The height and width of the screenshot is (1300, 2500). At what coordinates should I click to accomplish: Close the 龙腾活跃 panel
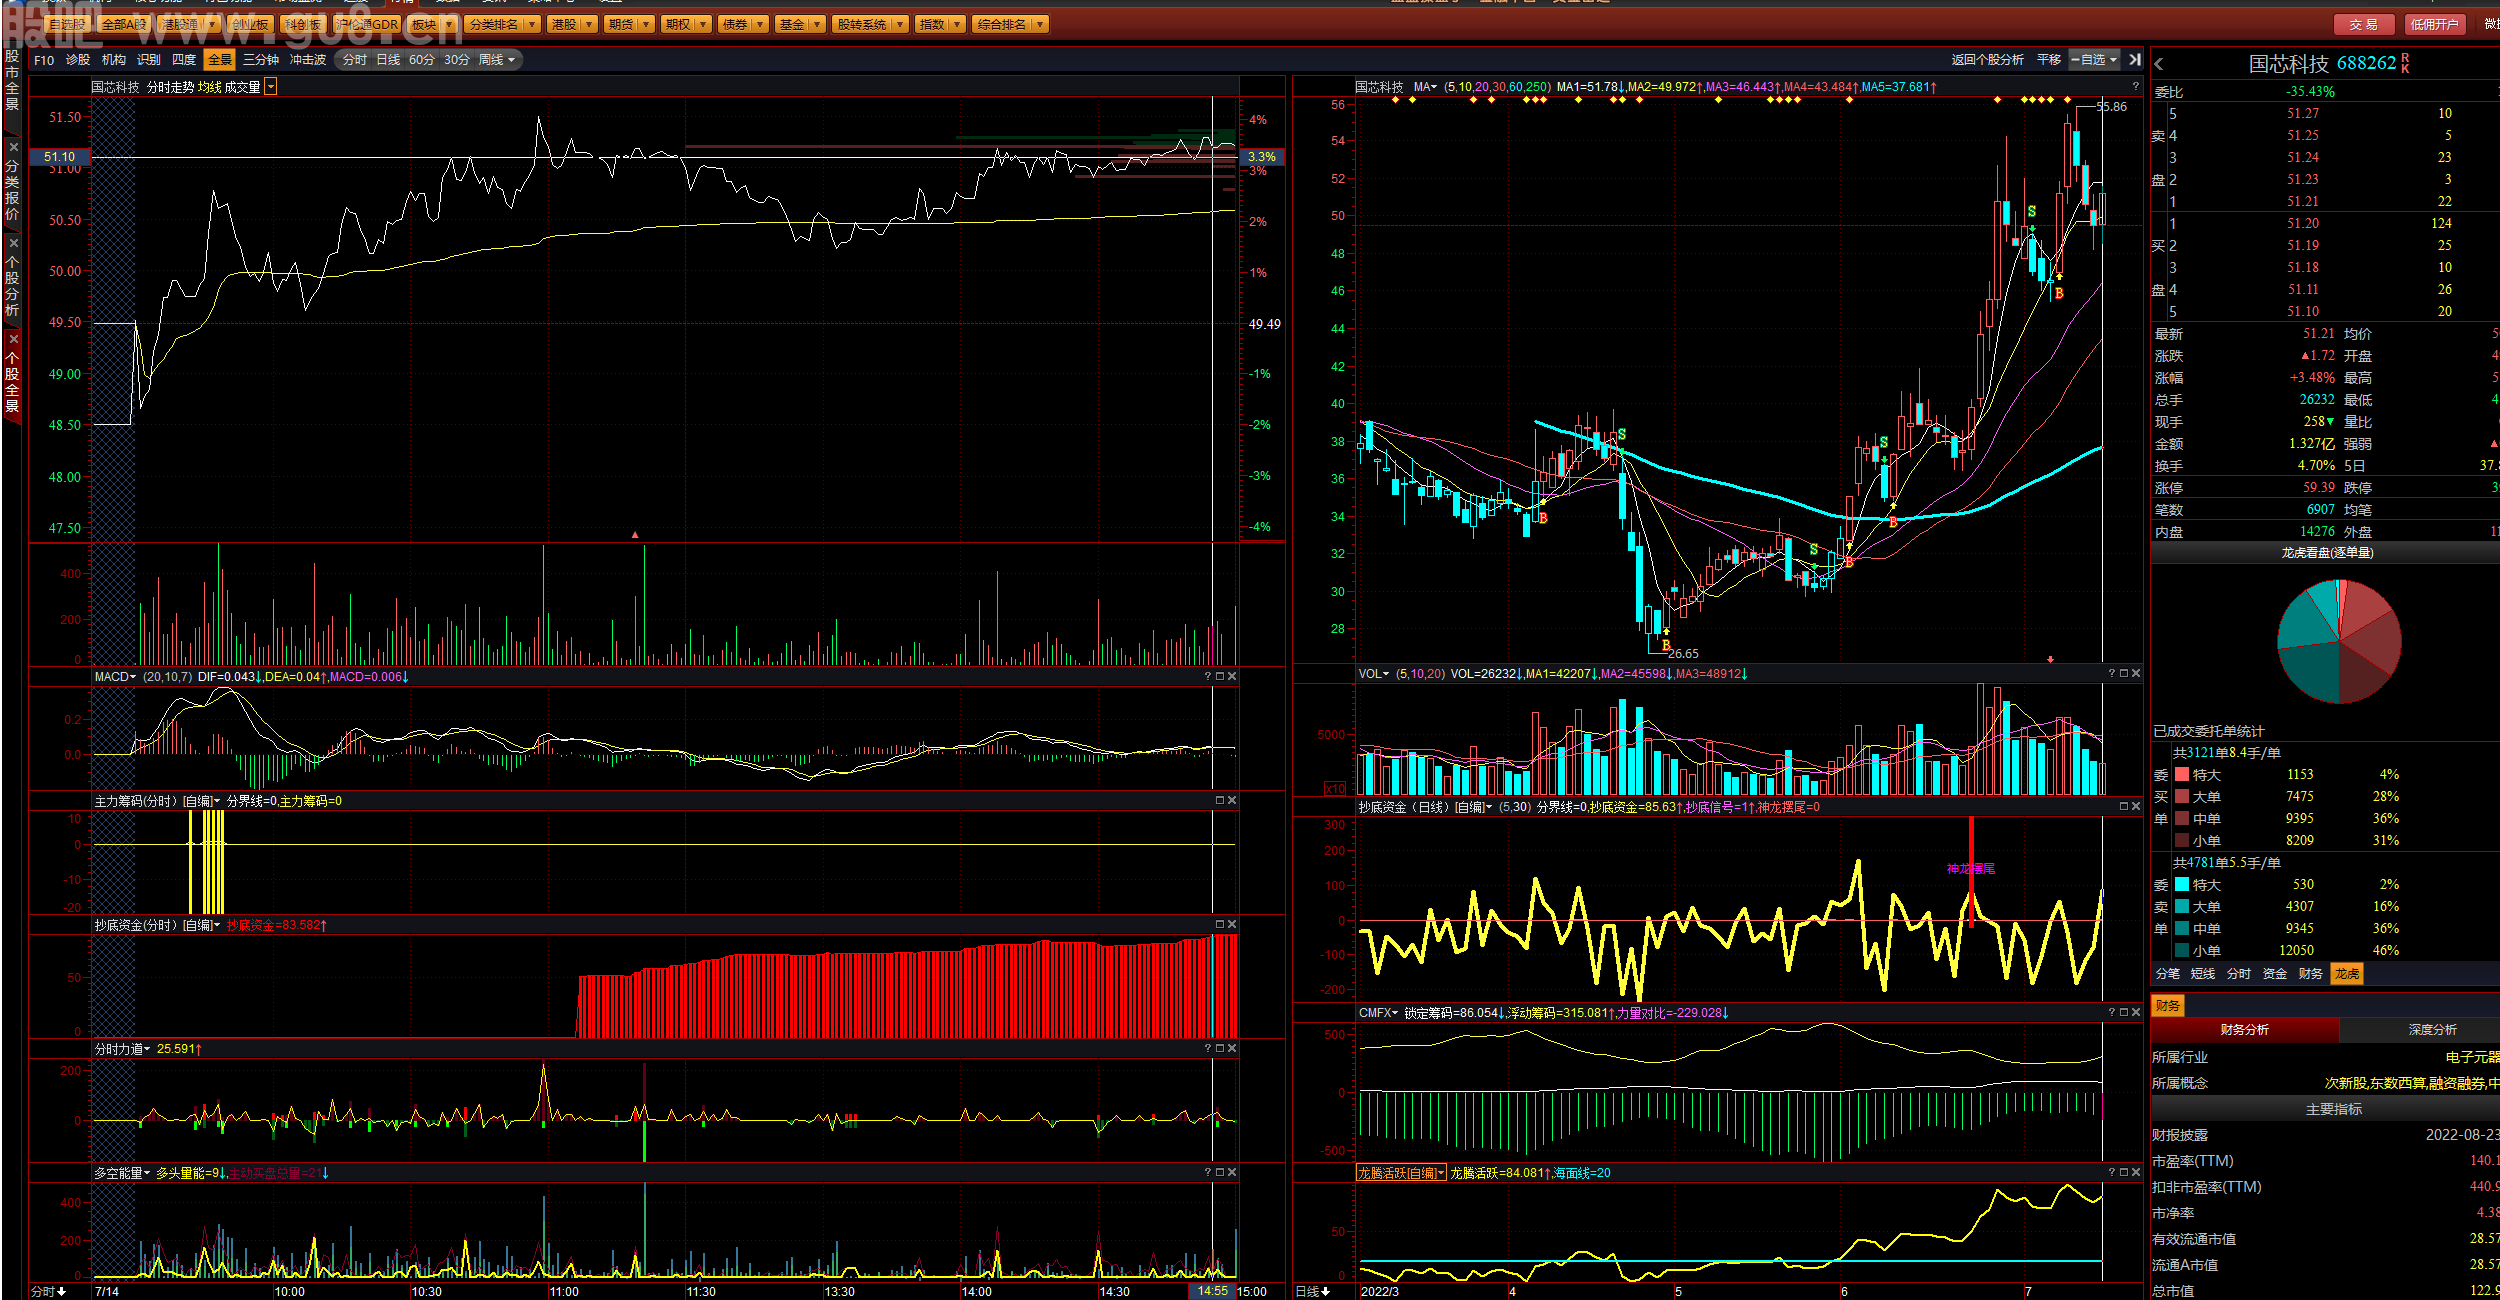point(2136,1173)
